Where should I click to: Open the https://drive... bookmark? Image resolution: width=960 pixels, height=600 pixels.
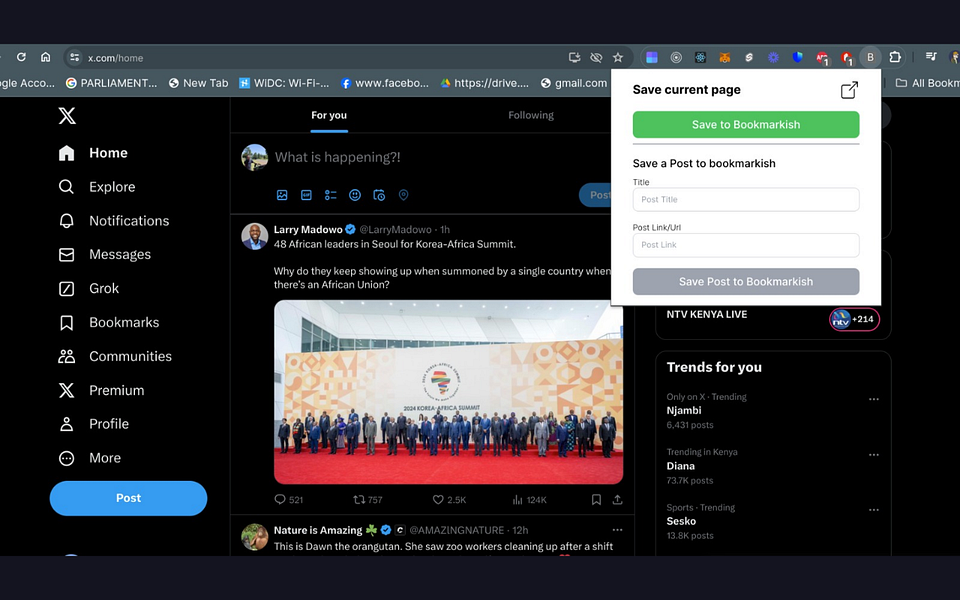click(x=484, y=83)
